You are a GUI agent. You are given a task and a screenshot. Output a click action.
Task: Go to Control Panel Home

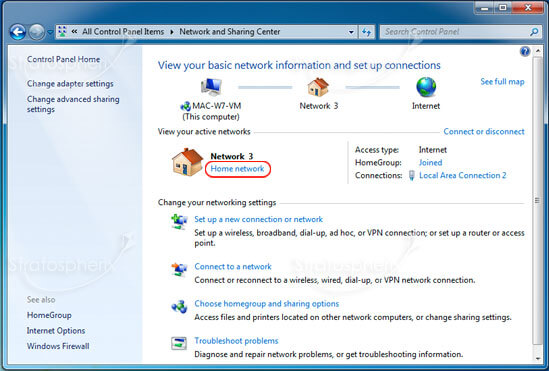[63, 59]
